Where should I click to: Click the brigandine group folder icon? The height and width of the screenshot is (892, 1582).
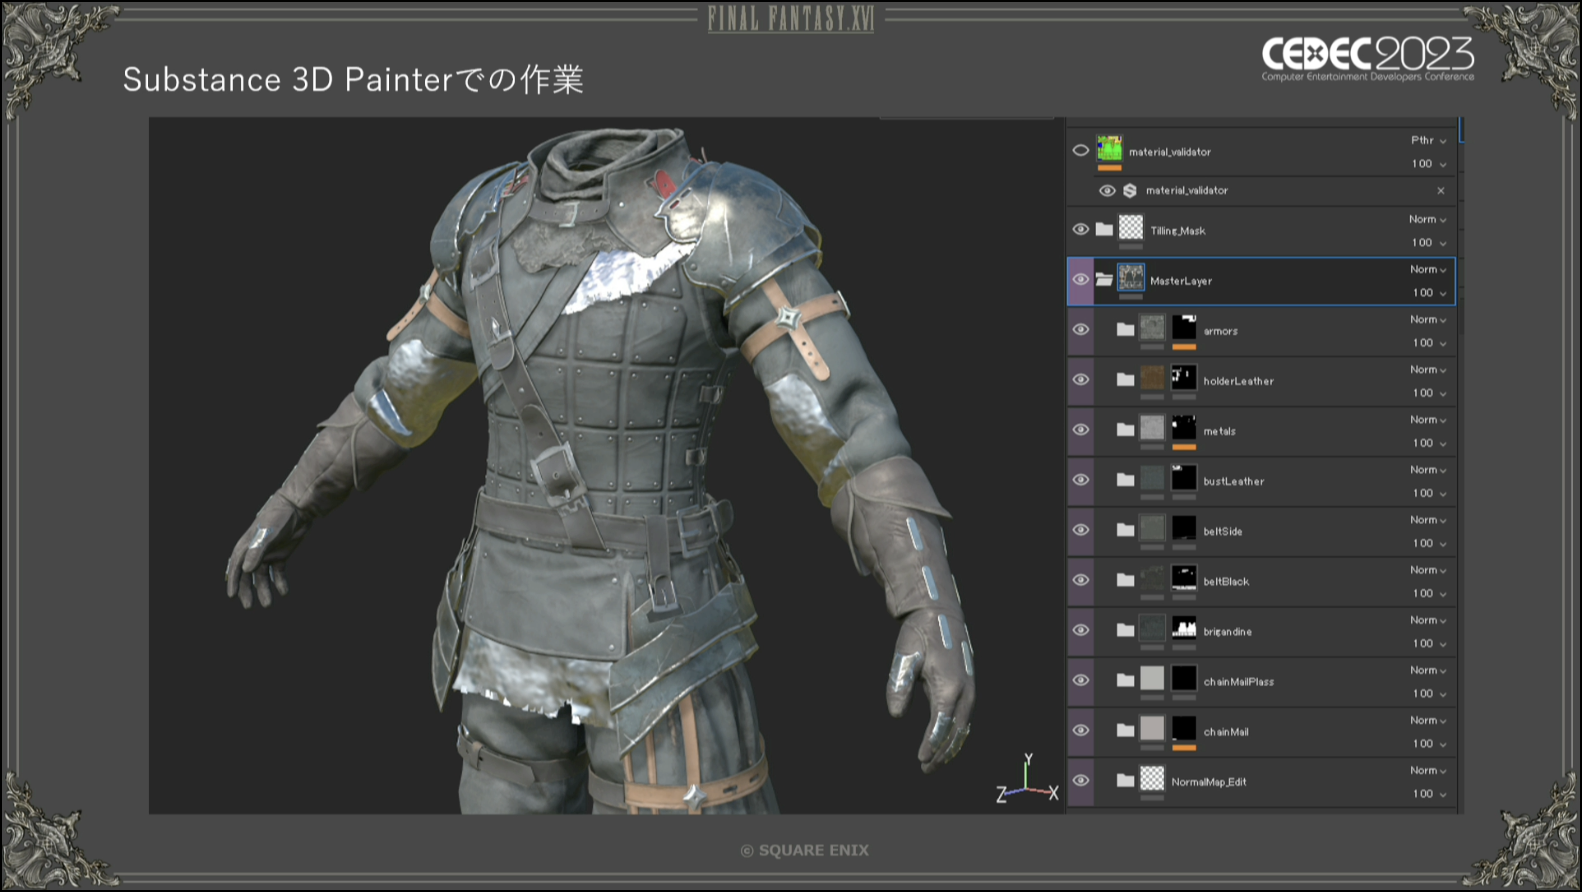coord(1125,629)
